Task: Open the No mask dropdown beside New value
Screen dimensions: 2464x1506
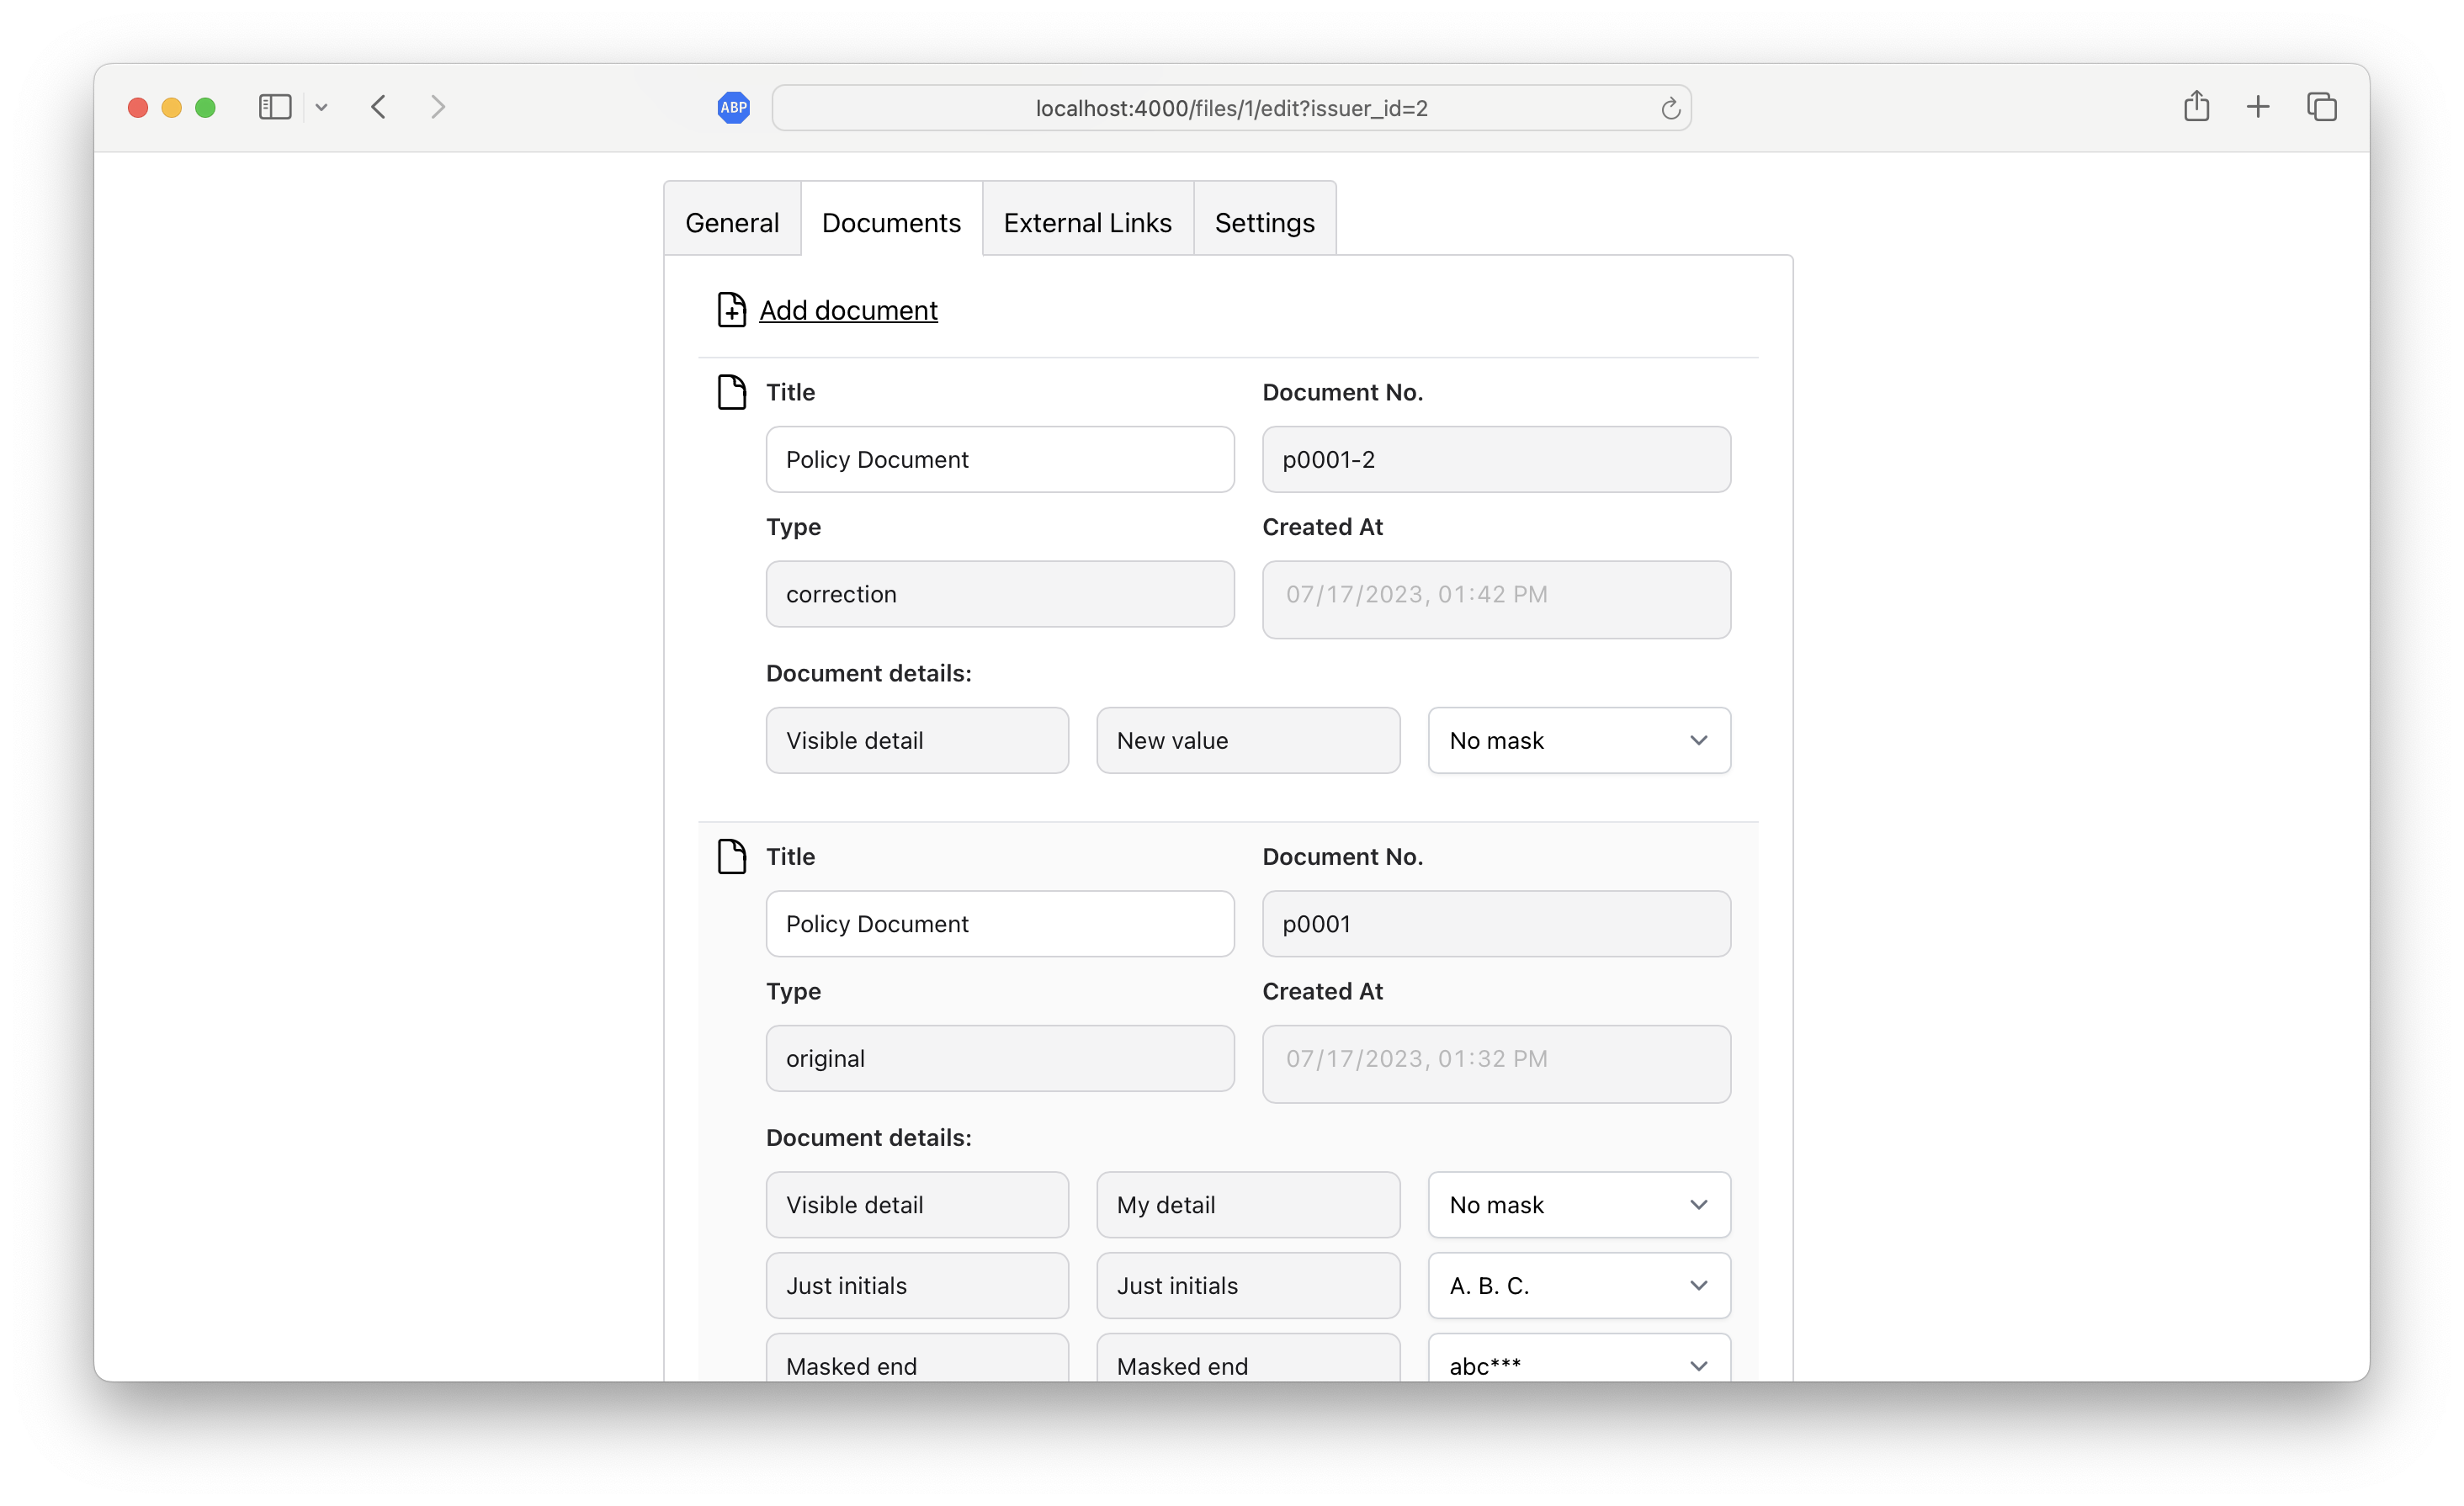Action: pyautogui.click(x=1579, y=740)
